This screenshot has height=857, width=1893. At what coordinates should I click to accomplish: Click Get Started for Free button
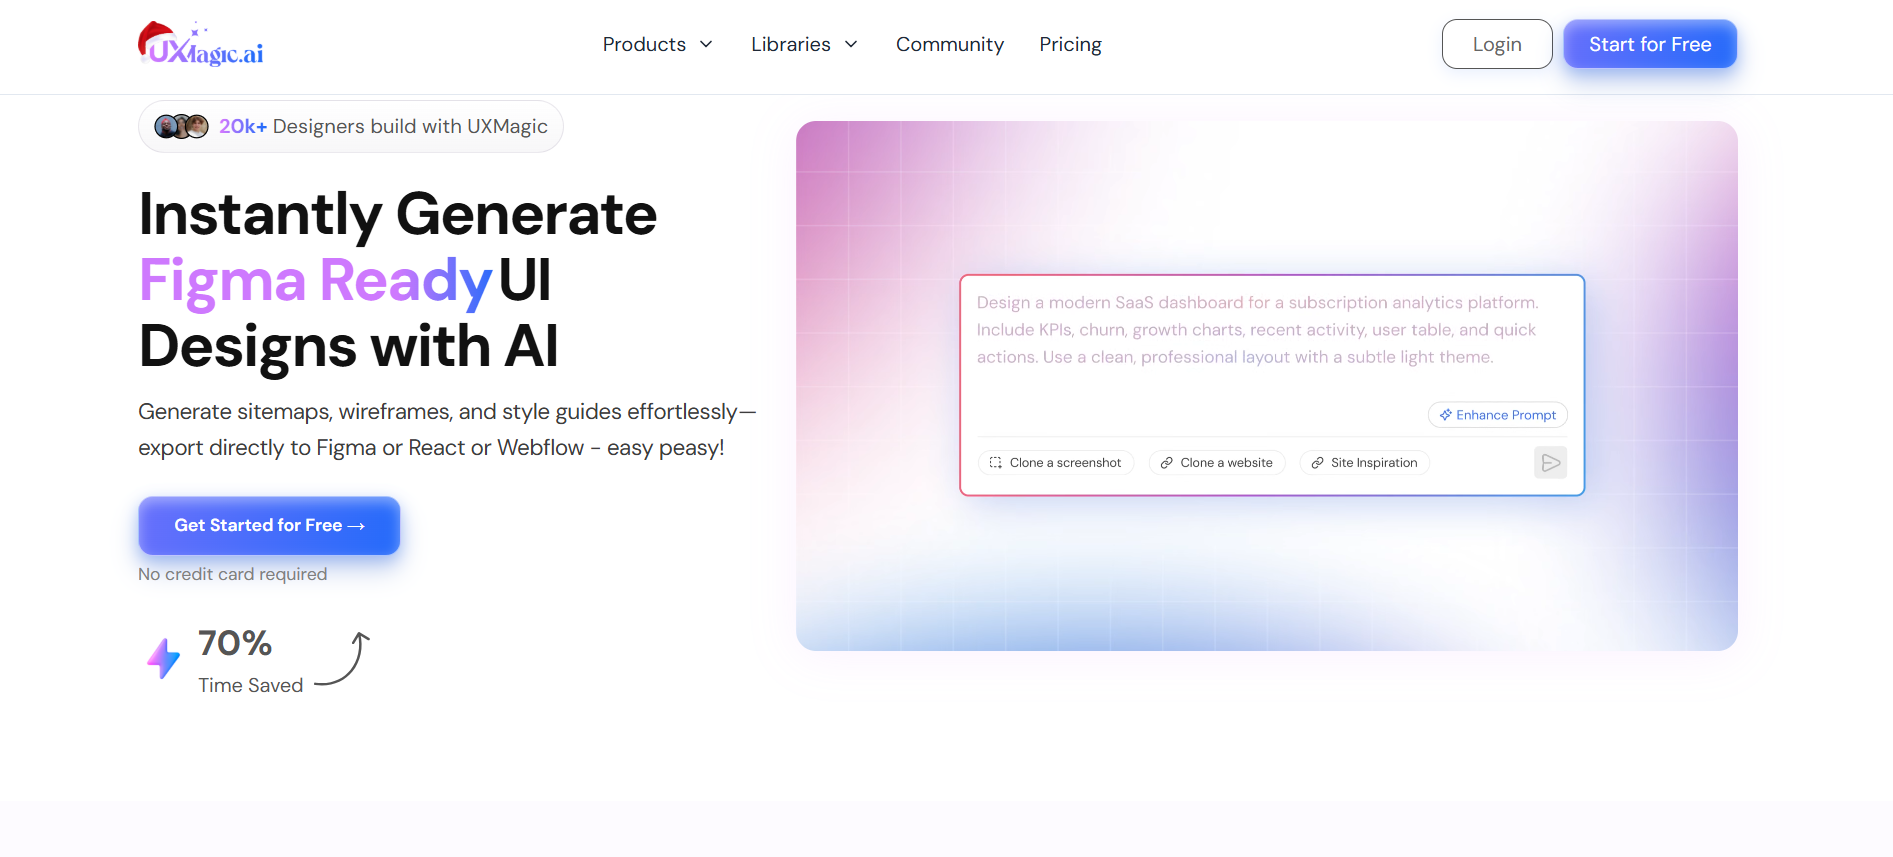pyautogui.click(x=269, y=525)
